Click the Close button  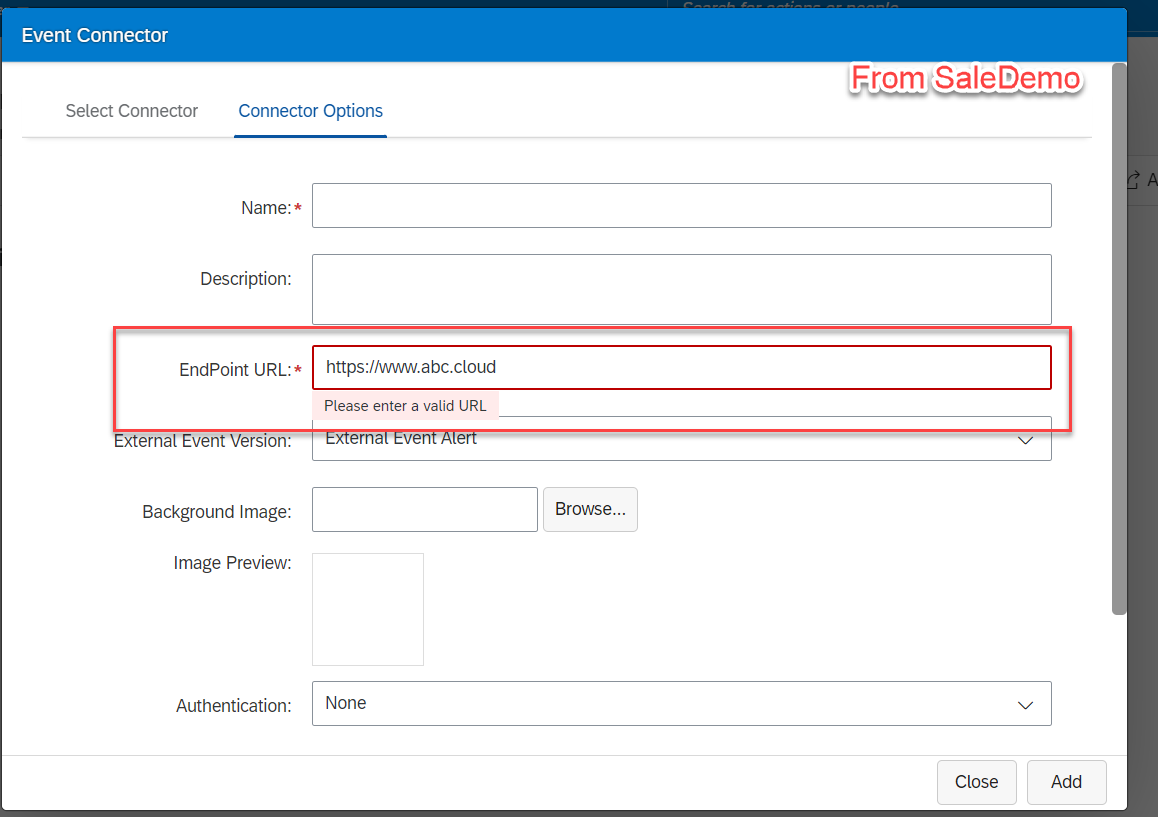click(x=976, y=782)
